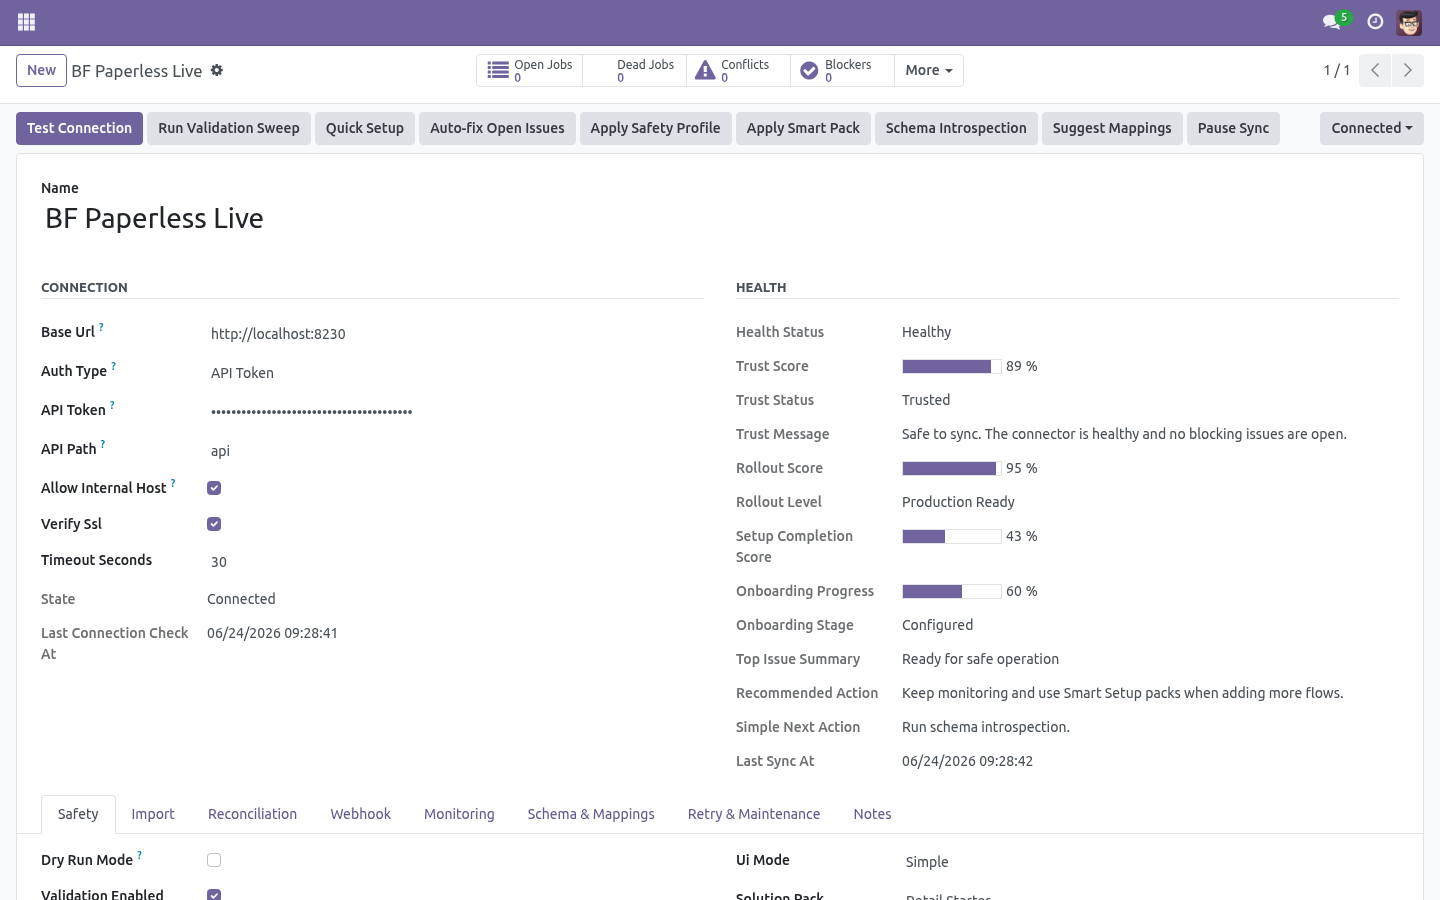This screenshot has height=900, width=1440.
Task: Expand the More dropdown in stat buttons
Action: 929,70
